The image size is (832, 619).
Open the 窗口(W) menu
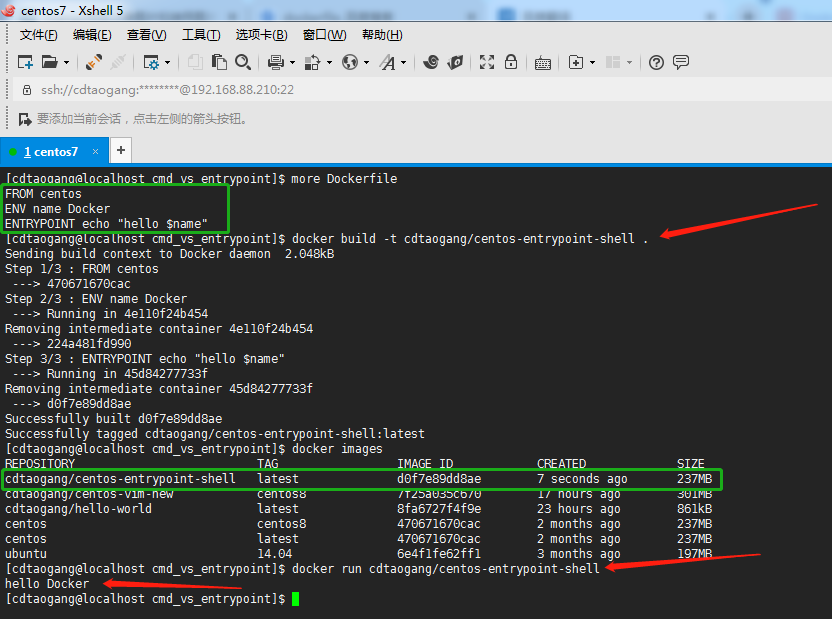(324, 35)
